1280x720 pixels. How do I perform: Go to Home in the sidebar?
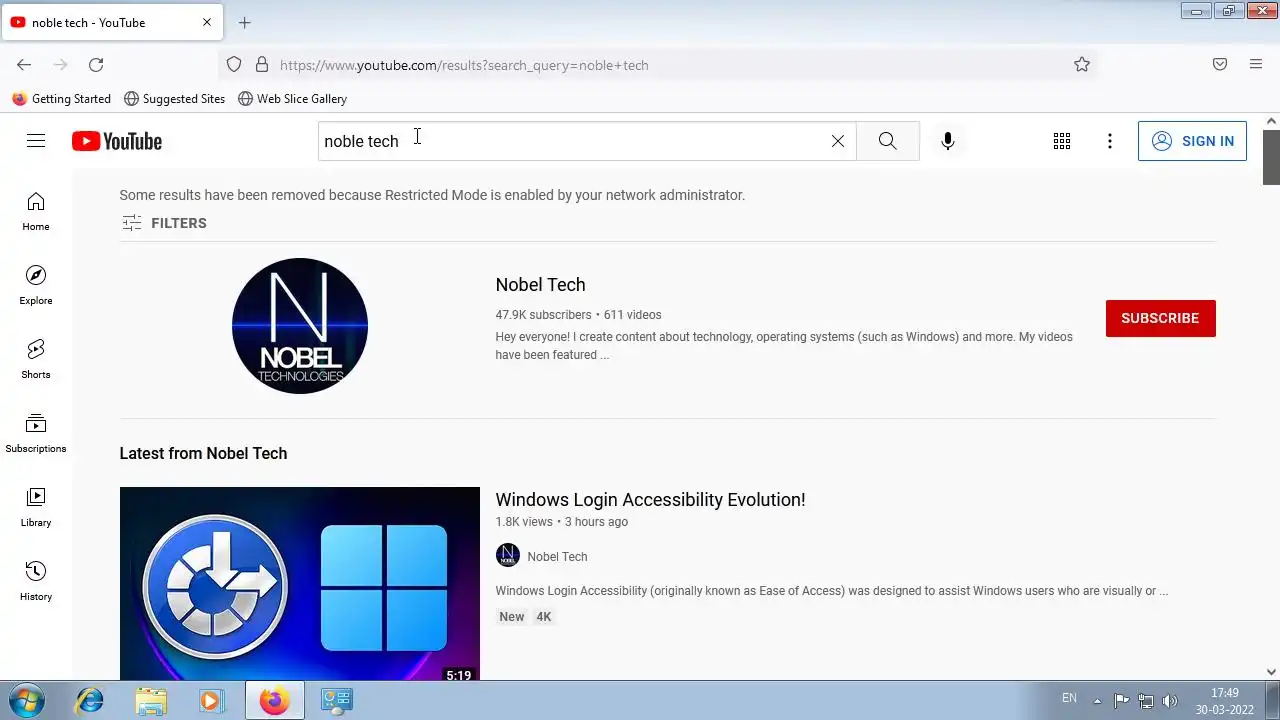[36, 211]
